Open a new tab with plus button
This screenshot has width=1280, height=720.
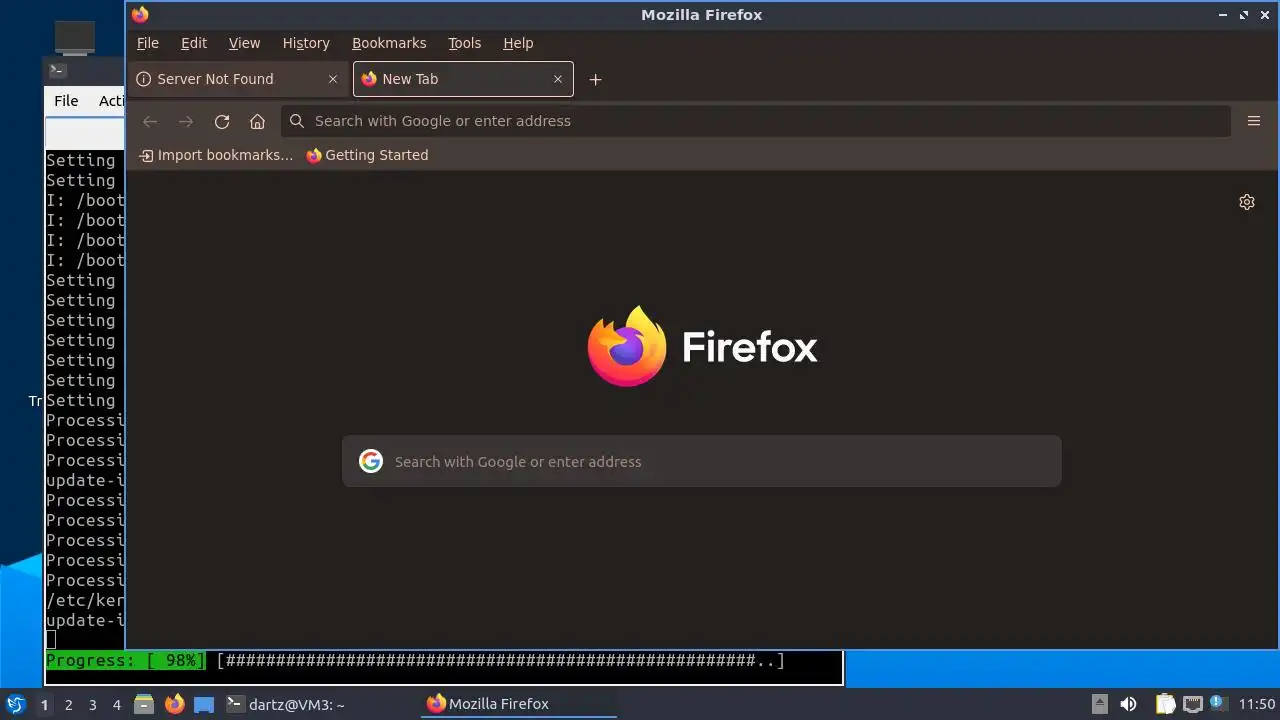pos(595,79)
